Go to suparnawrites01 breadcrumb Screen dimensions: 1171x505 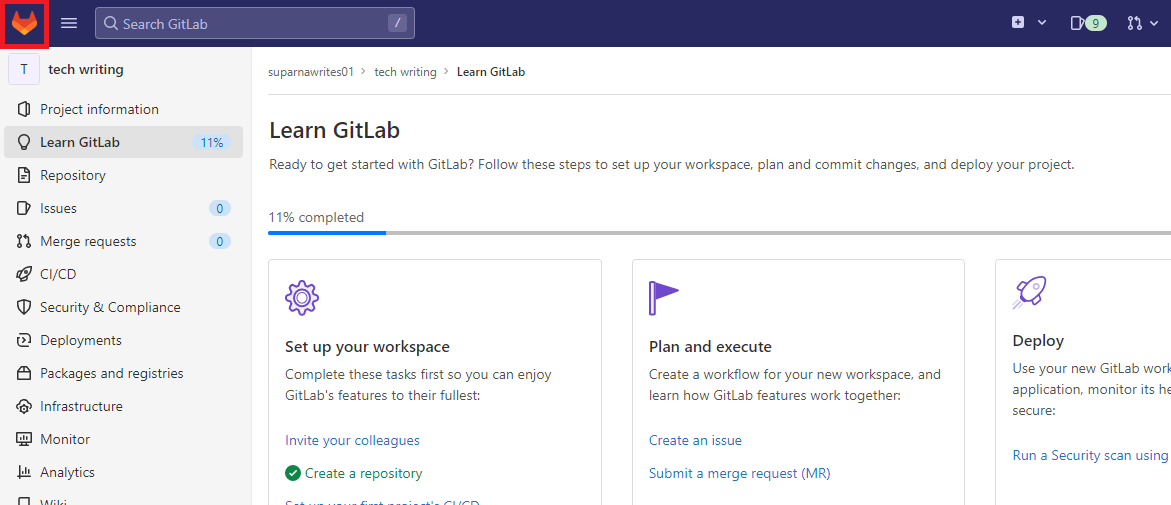311,72
